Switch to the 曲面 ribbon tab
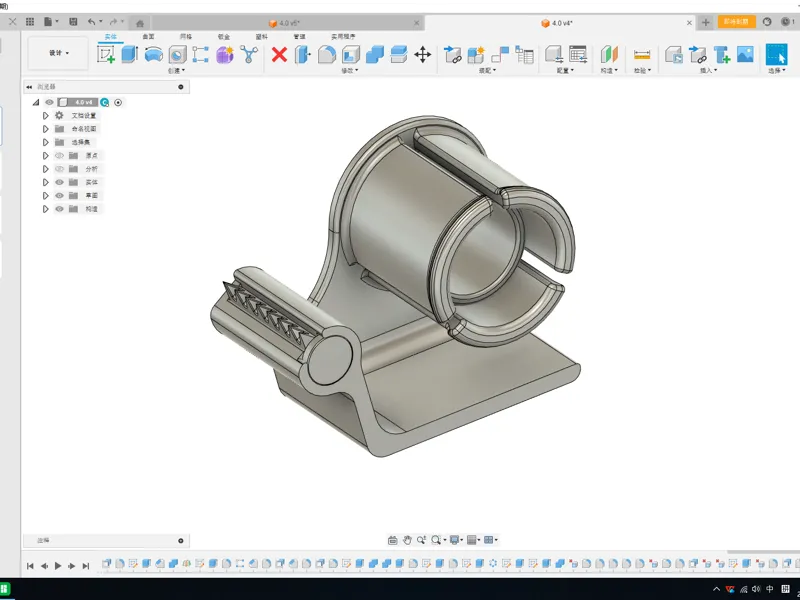Image resolution: width=800 pixels, height=600 pixels. pos(148,37)
